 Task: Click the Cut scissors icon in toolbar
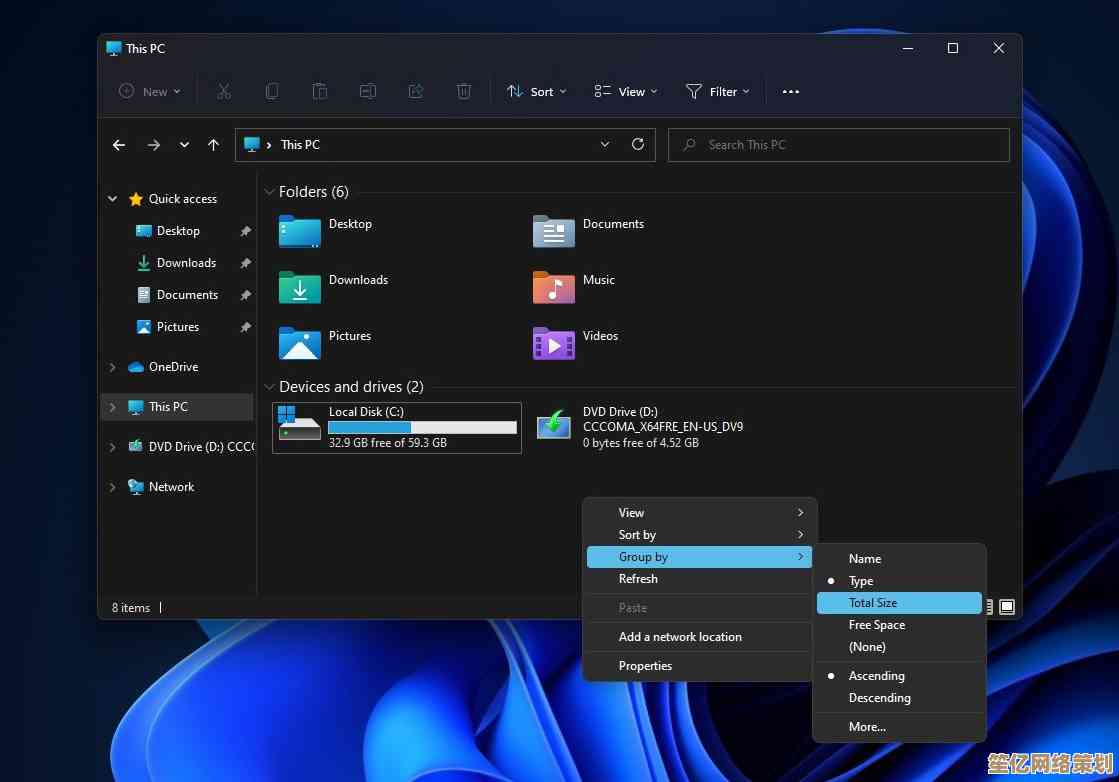pyautogui.click(x=224, y=91)
